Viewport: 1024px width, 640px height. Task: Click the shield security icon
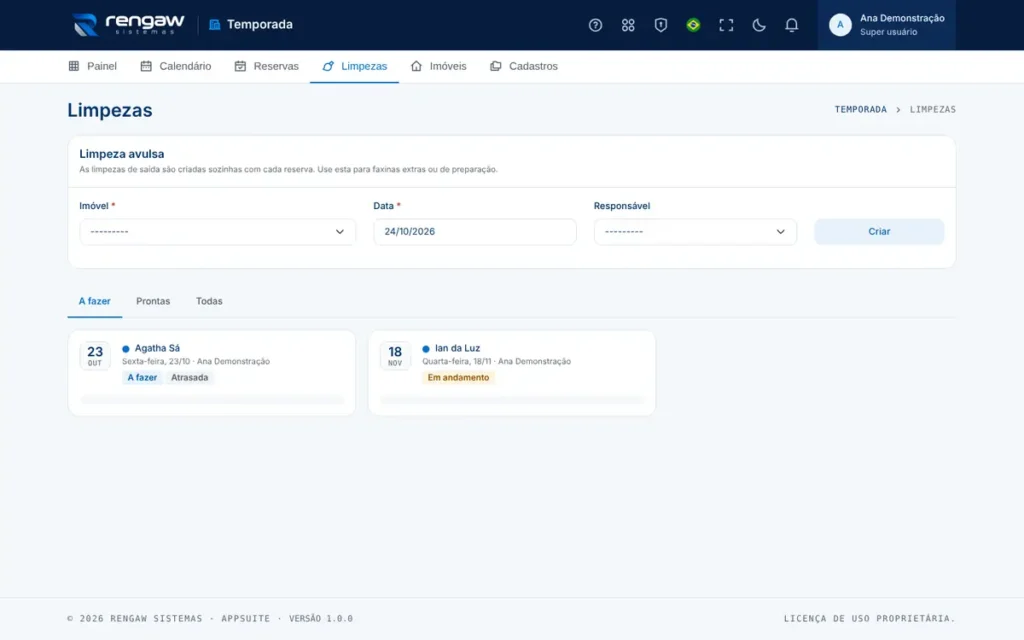660,25
